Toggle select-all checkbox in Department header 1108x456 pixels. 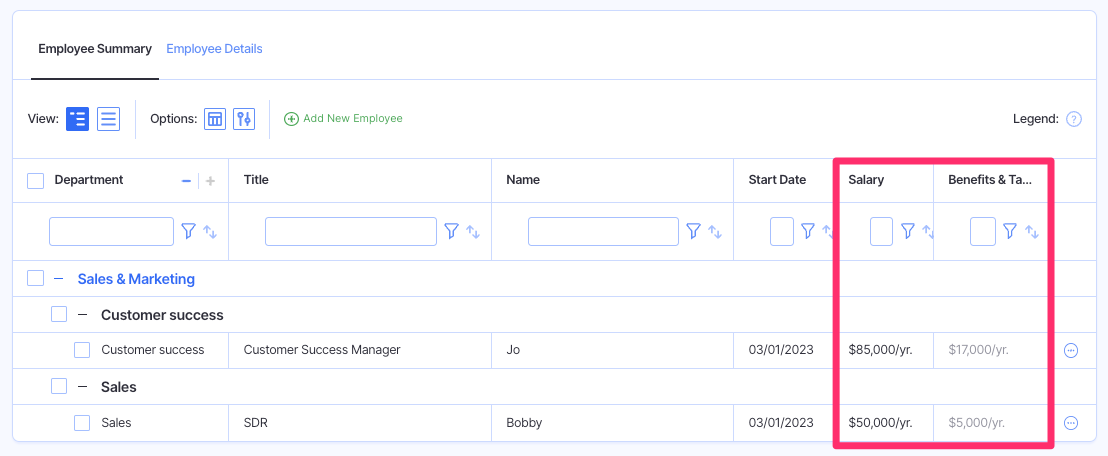[x=36, y=181]
